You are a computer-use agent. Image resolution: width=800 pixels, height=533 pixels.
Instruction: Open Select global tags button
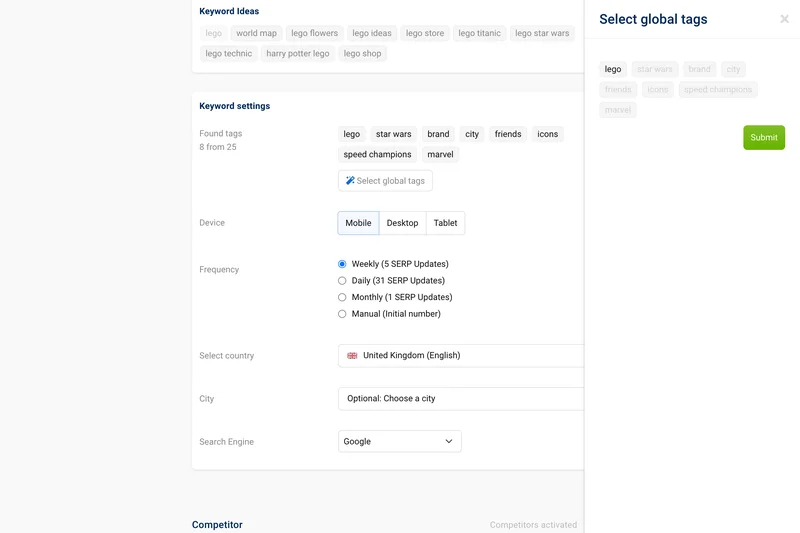click(x=385, y=181)
